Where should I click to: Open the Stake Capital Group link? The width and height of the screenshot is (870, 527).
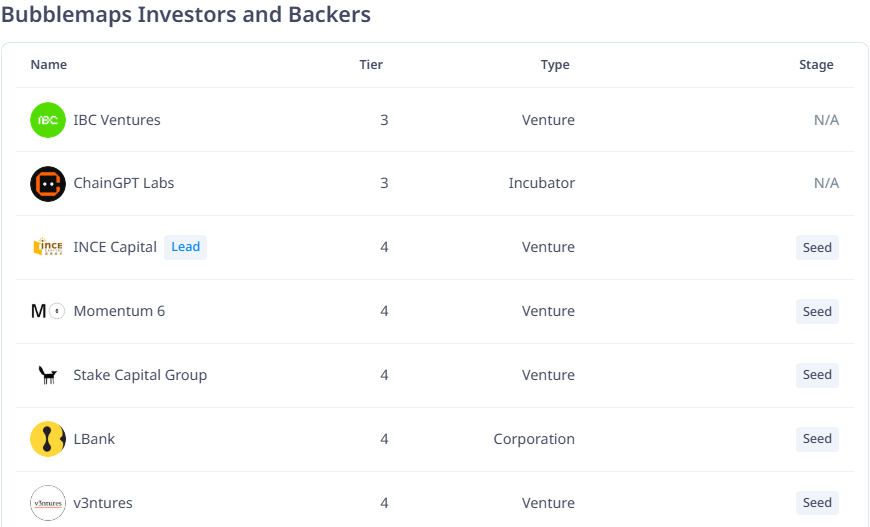click(140, 375)
